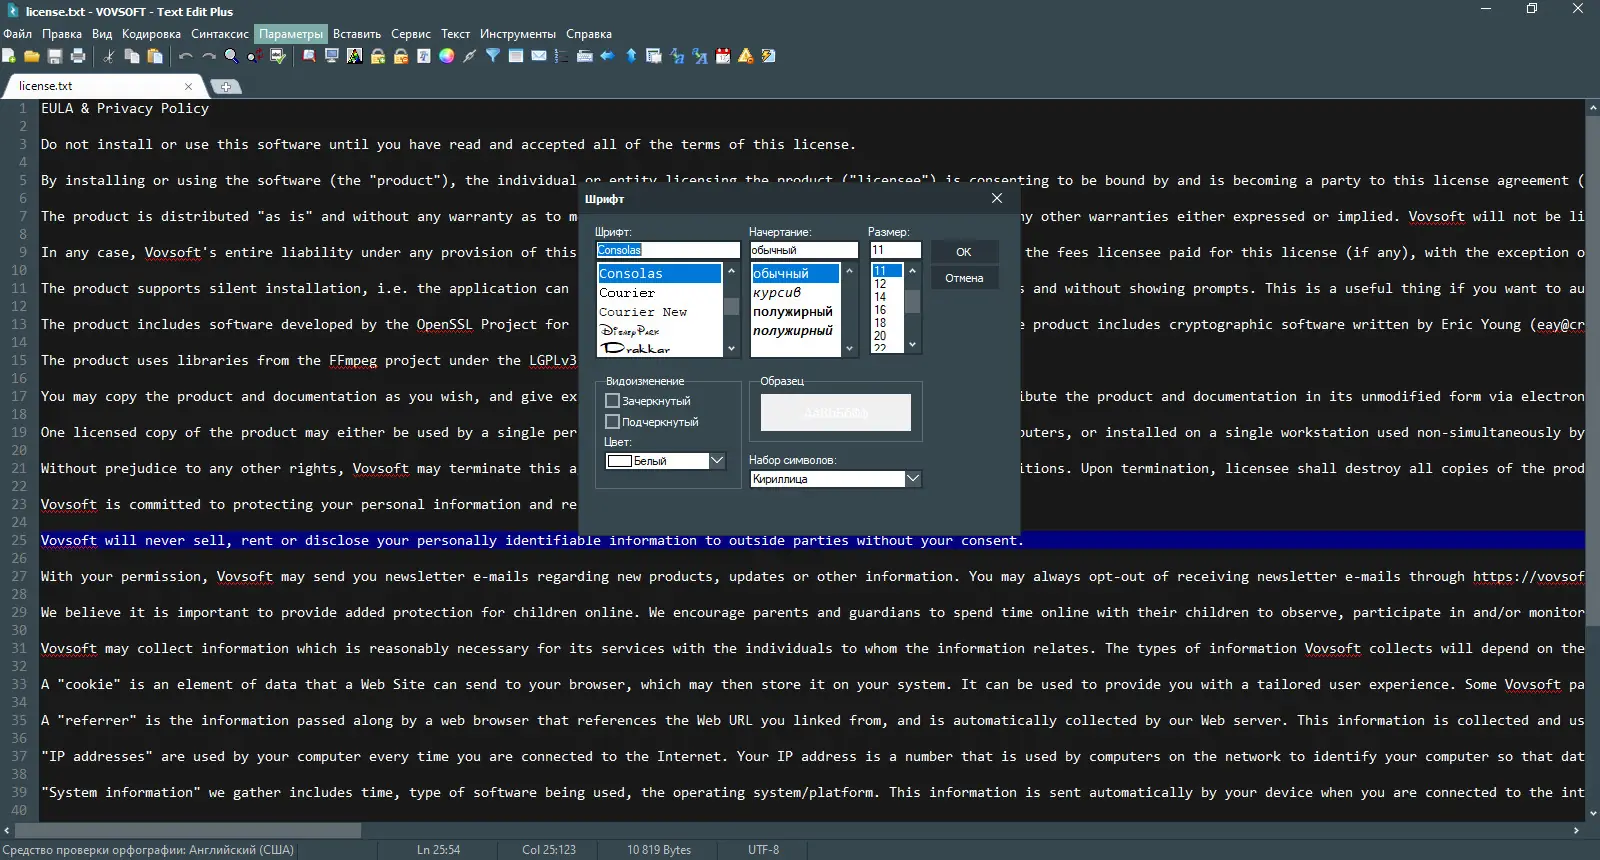1600x860 pixels.
Task: Click the blue vertical double-arrow icon
Action: (x=631, y=56)
